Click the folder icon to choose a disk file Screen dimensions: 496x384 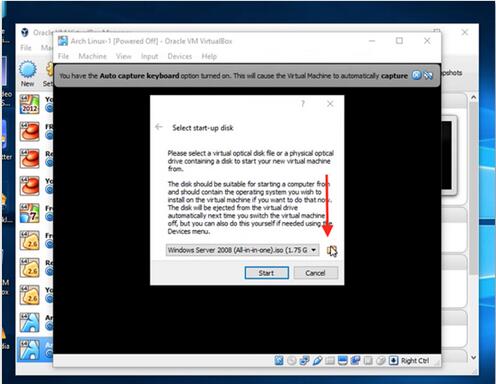(332, 250)
